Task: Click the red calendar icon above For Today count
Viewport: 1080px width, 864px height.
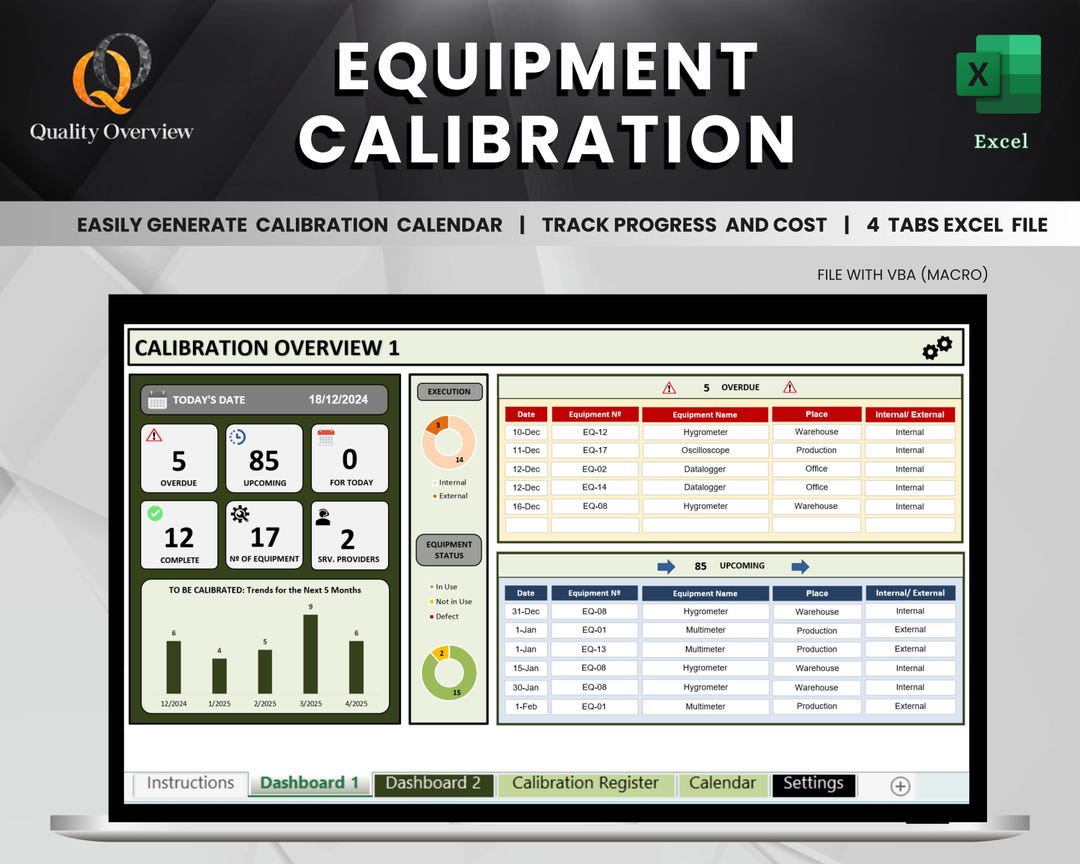Action: (x=326, y=436)
